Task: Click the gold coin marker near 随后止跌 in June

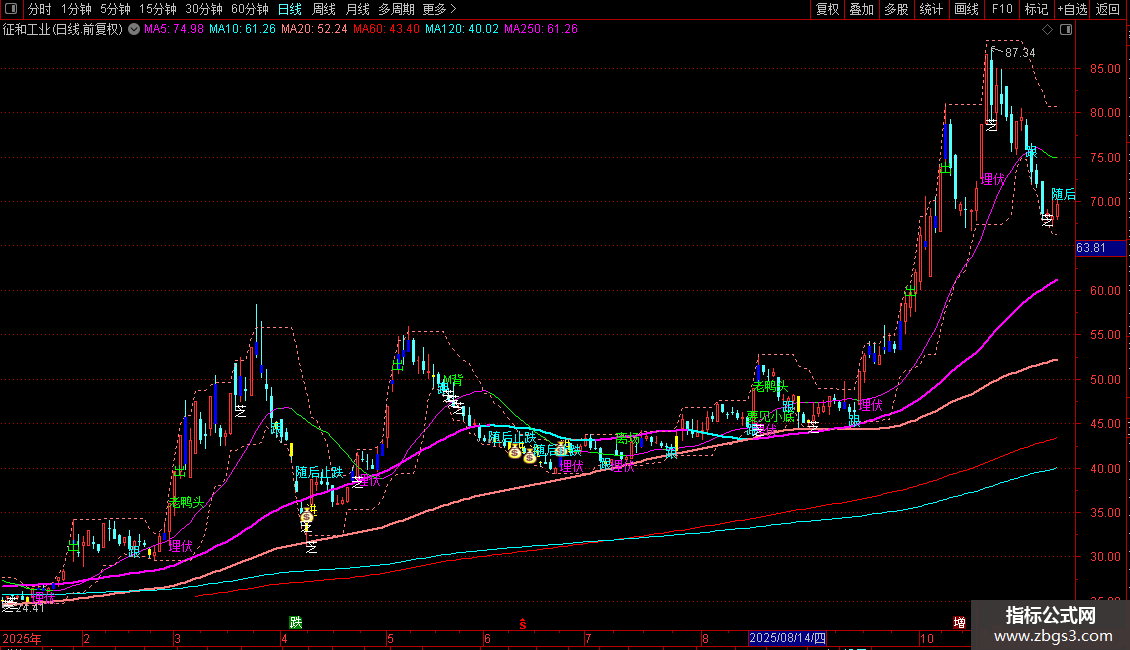Action: point(514,453)
